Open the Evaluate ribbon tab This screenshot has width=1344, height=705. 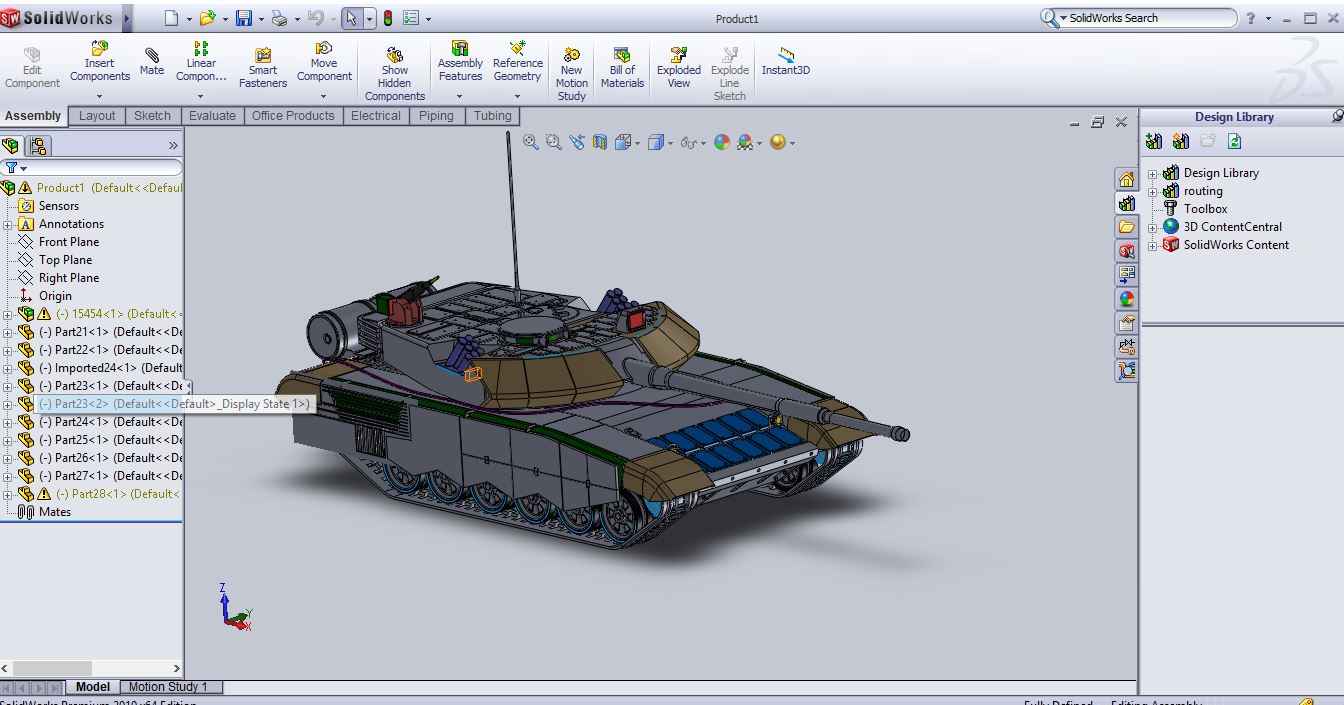tap(213, 115)
